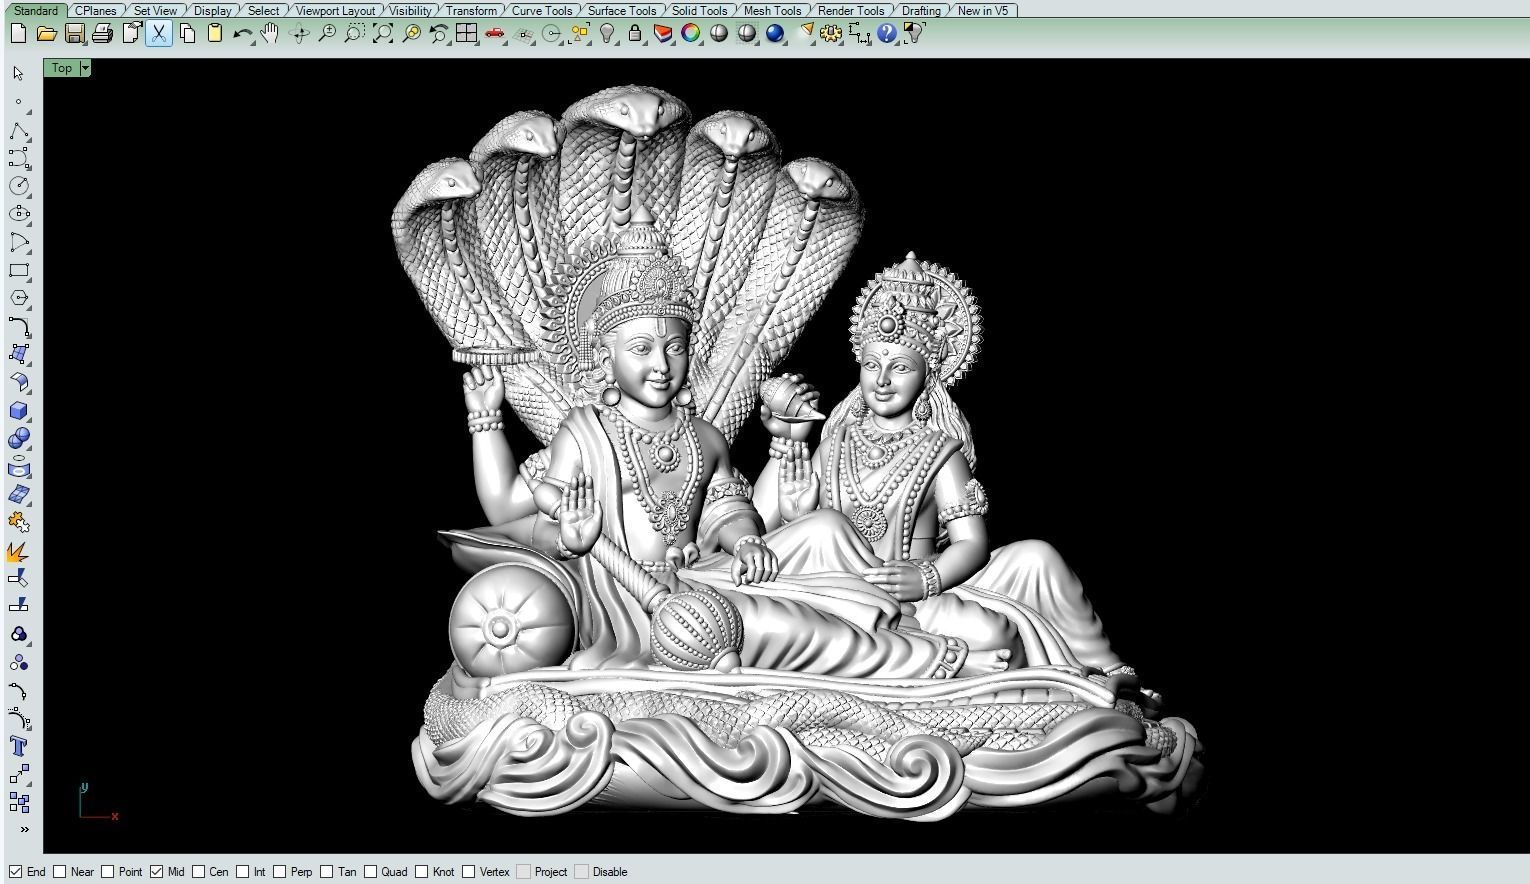
Task: Switch to the Surface Tools tab
Action: coord(621,11)
